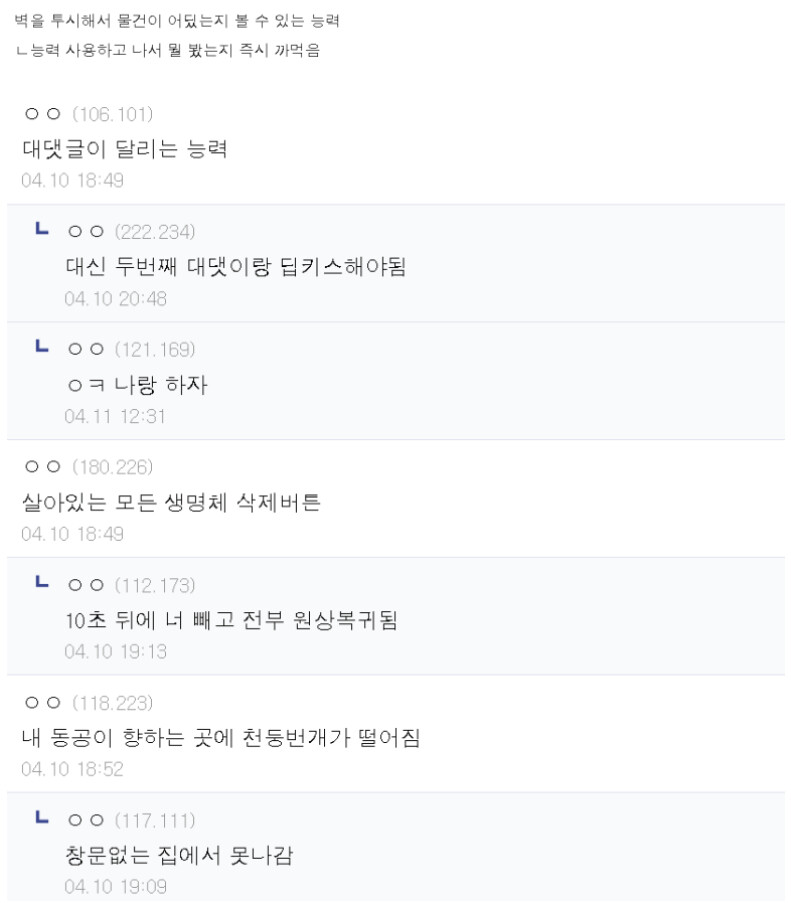Click the reply arrow icon beside user 222.234
The width and height of the screenshot is (791, 903).
[42, 230]
